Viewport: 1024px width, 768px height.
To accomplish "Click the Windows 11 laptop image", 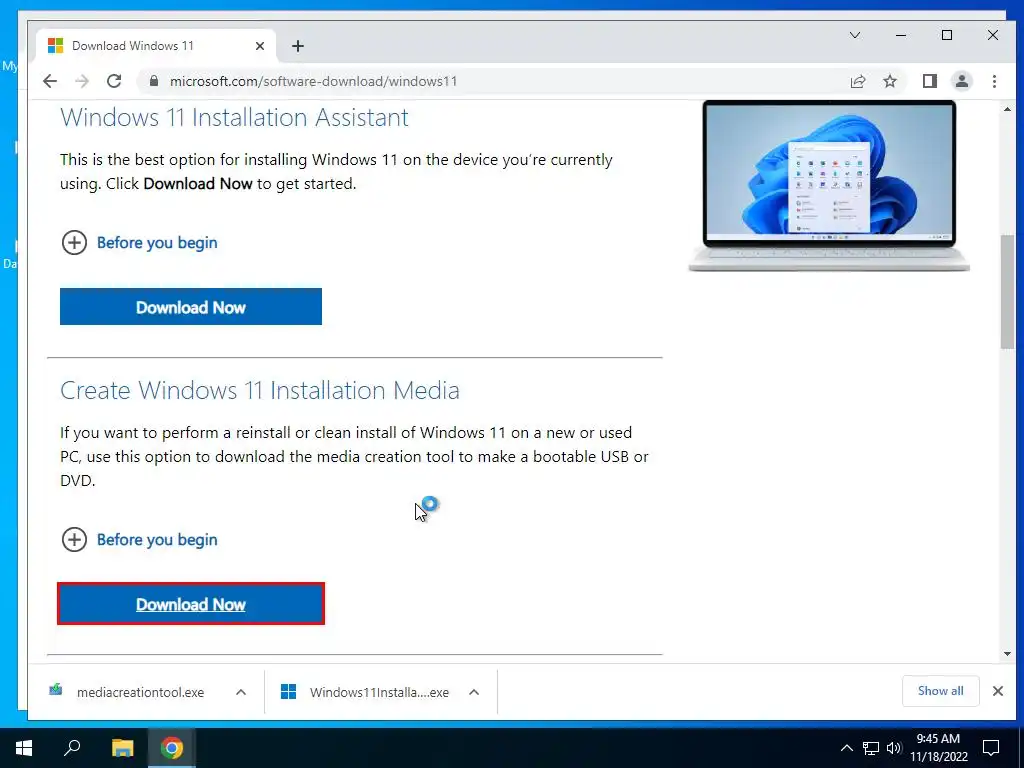I will tap(829, 185).
